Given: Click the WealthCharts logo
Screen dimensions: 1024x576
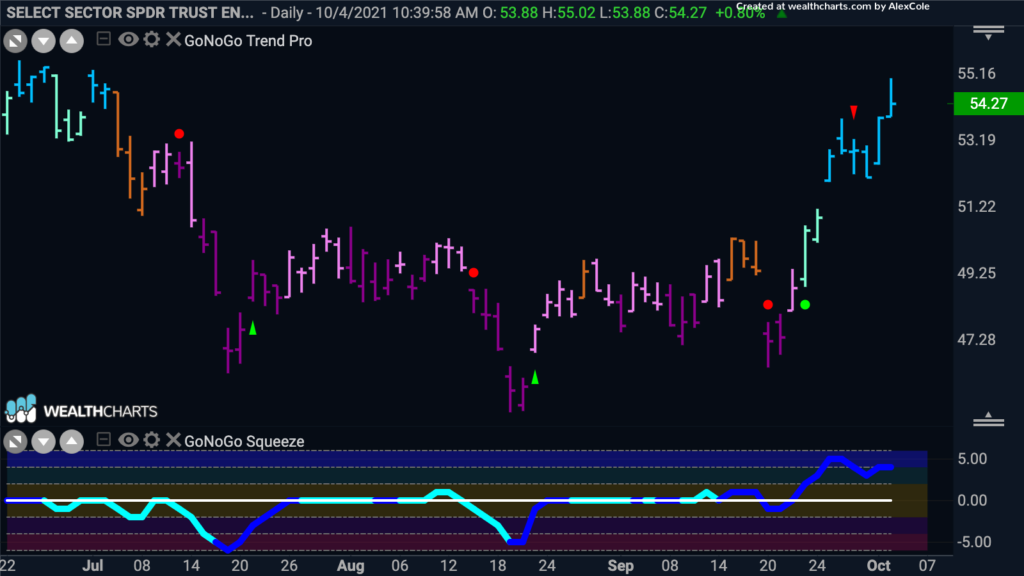Looking at the screenshot, I should tap(82, 409).
